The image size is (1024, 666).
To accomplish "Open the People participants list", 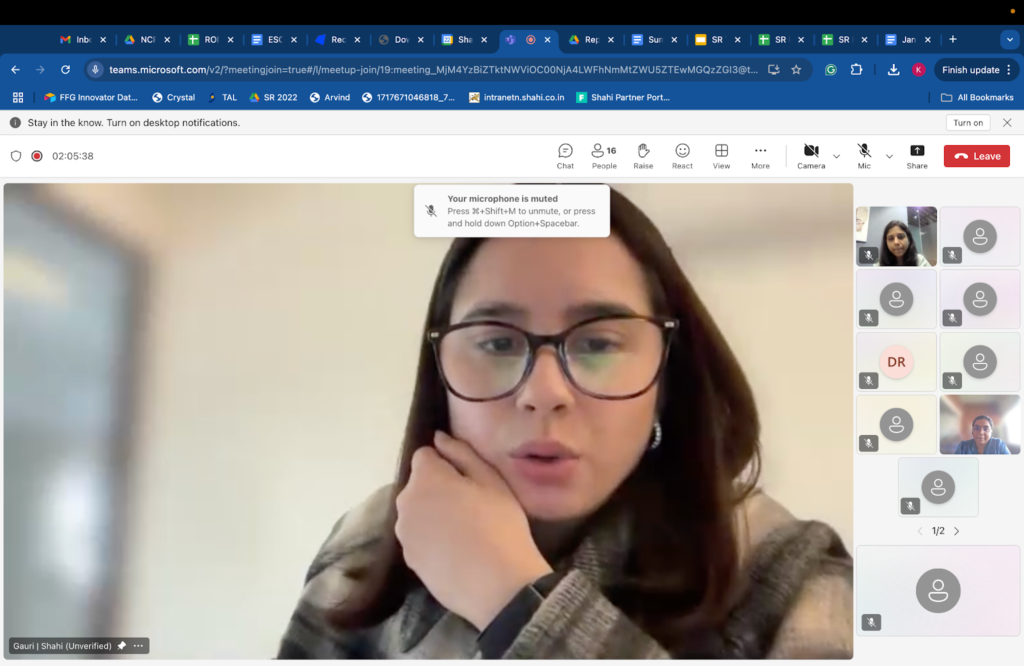I will [x=603, y=155].
